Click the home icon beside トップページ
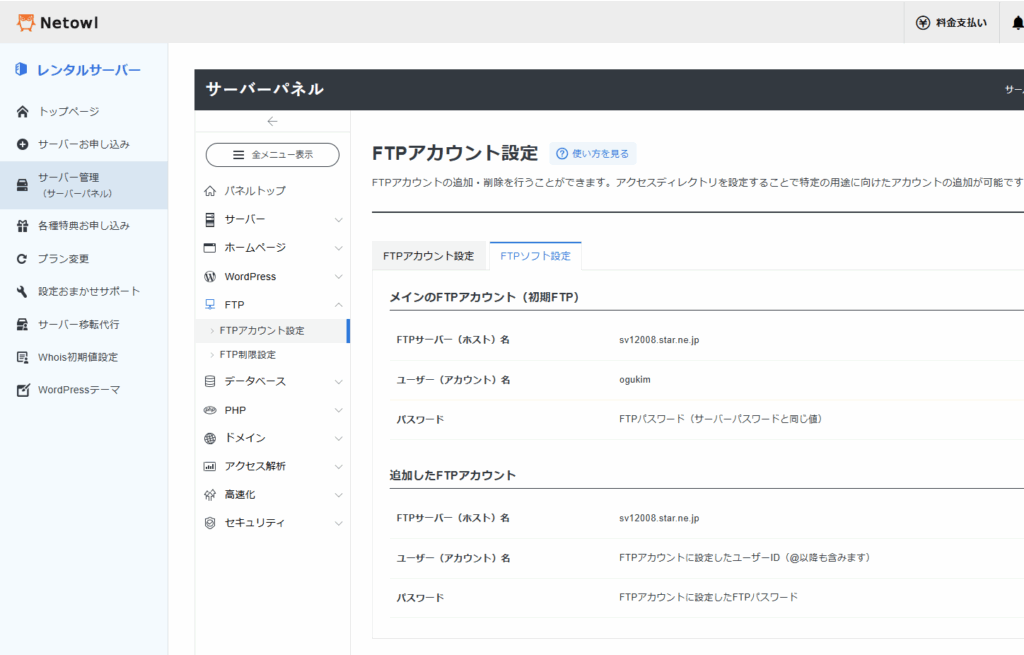 [22, 111]
